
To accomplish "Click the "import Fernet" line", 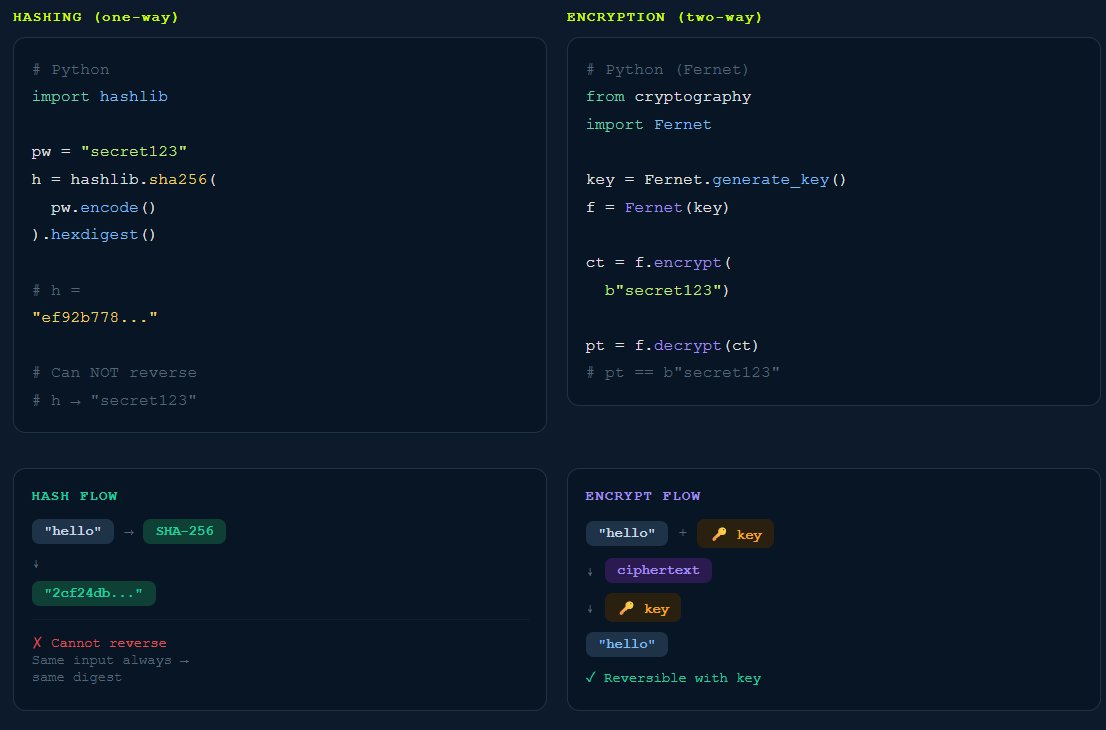I will point(649,124).
